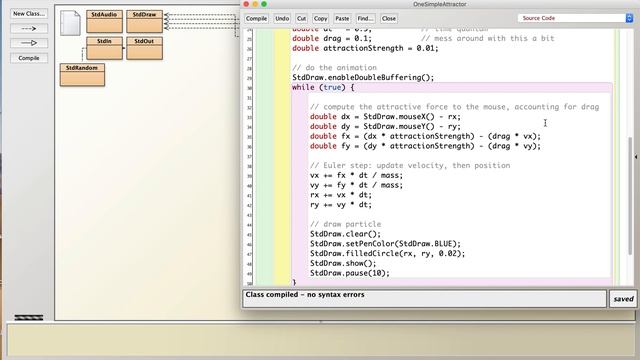Select the solid inheritance arrow tool
The image size is (640, 360).
tap(29, 43)
